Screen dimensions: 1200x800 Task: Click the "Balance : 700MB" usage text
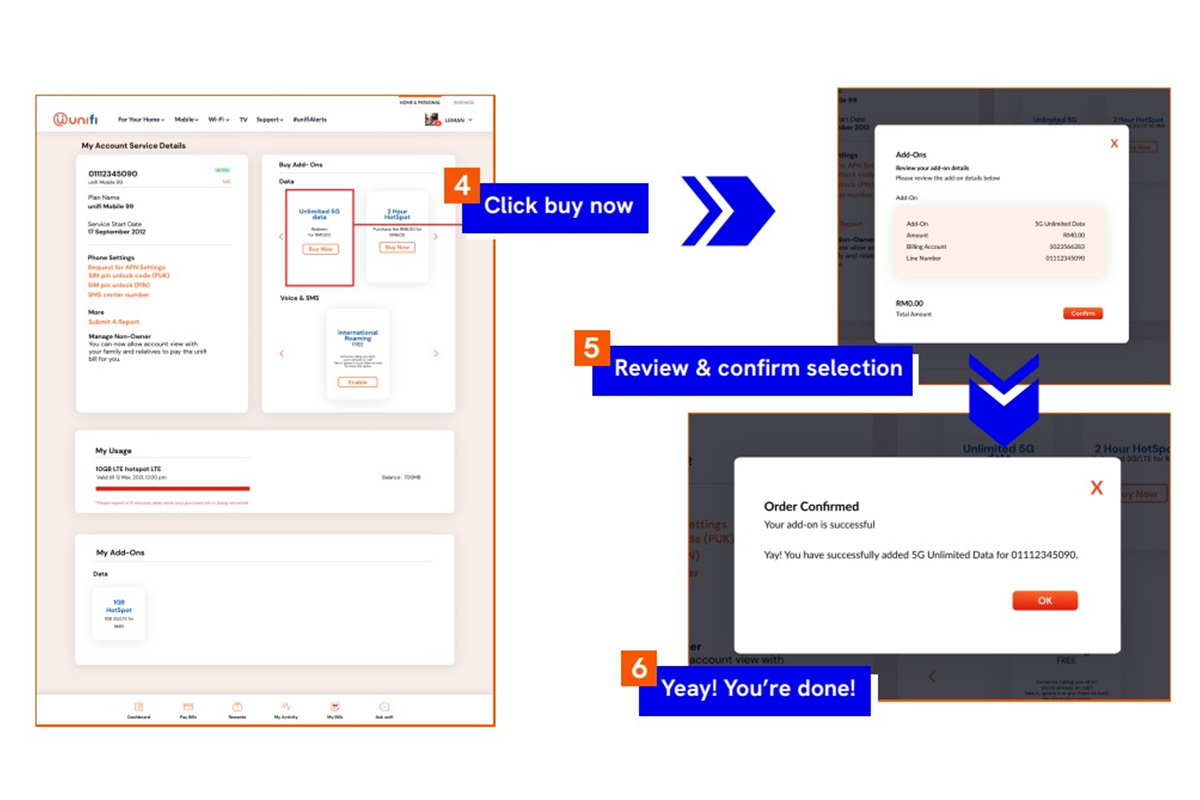click(402, 477)
